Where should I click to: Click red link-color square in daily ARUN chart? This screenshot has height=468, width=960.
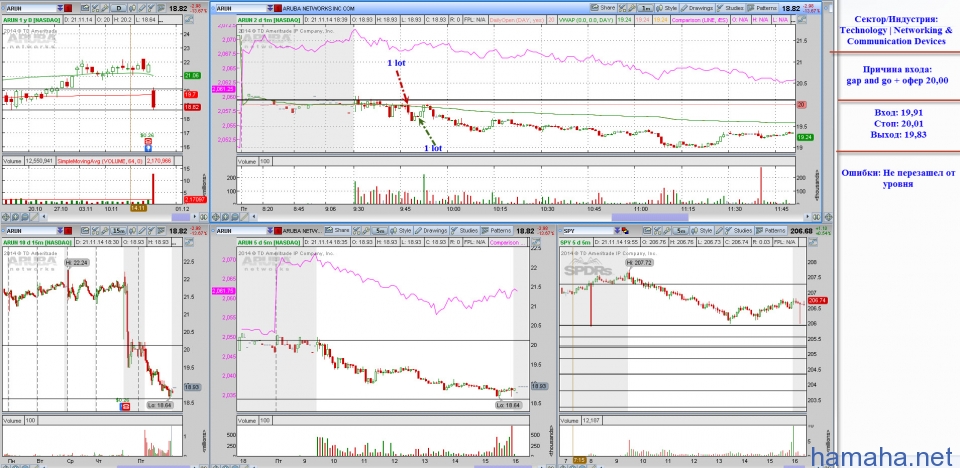coord(68,8)
